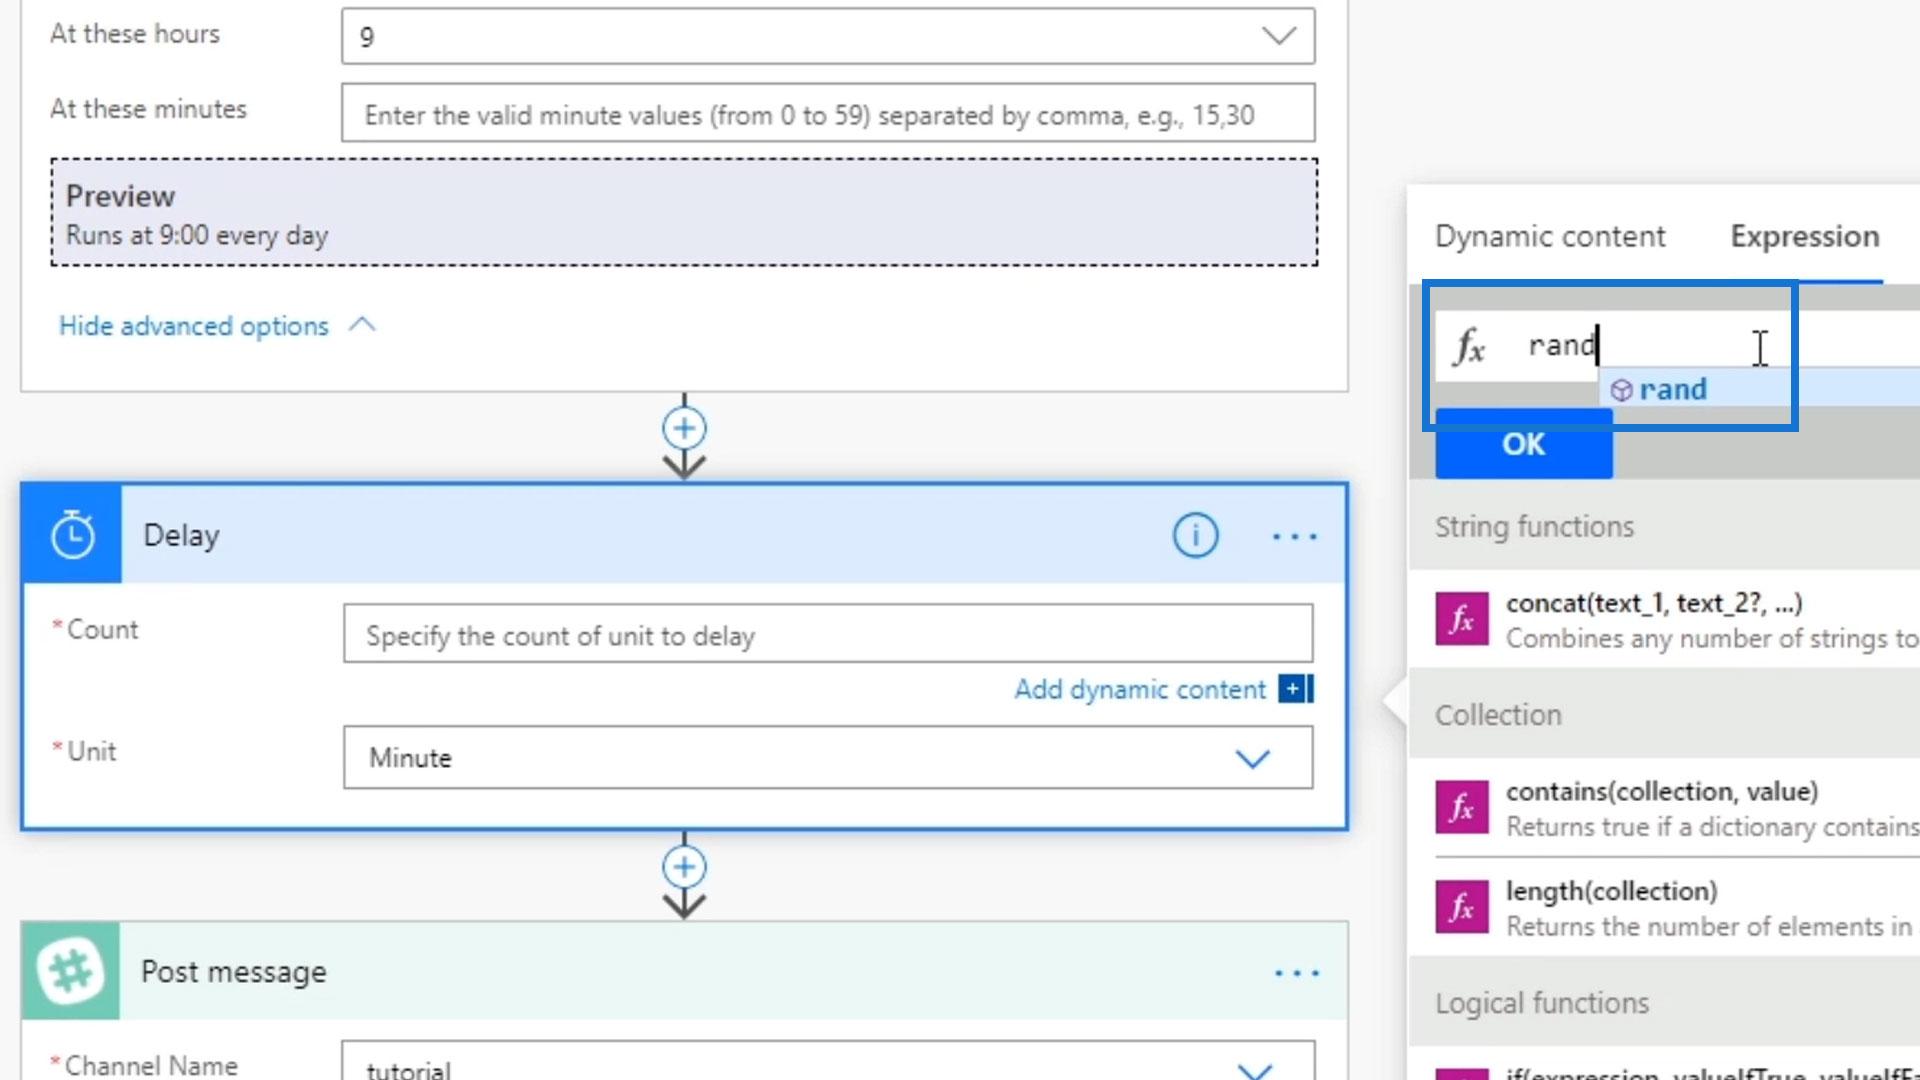Click the Slack Post message icon
This screenshot has width=1920, height=1080.
pyautogui.click(x=70, y=971)
